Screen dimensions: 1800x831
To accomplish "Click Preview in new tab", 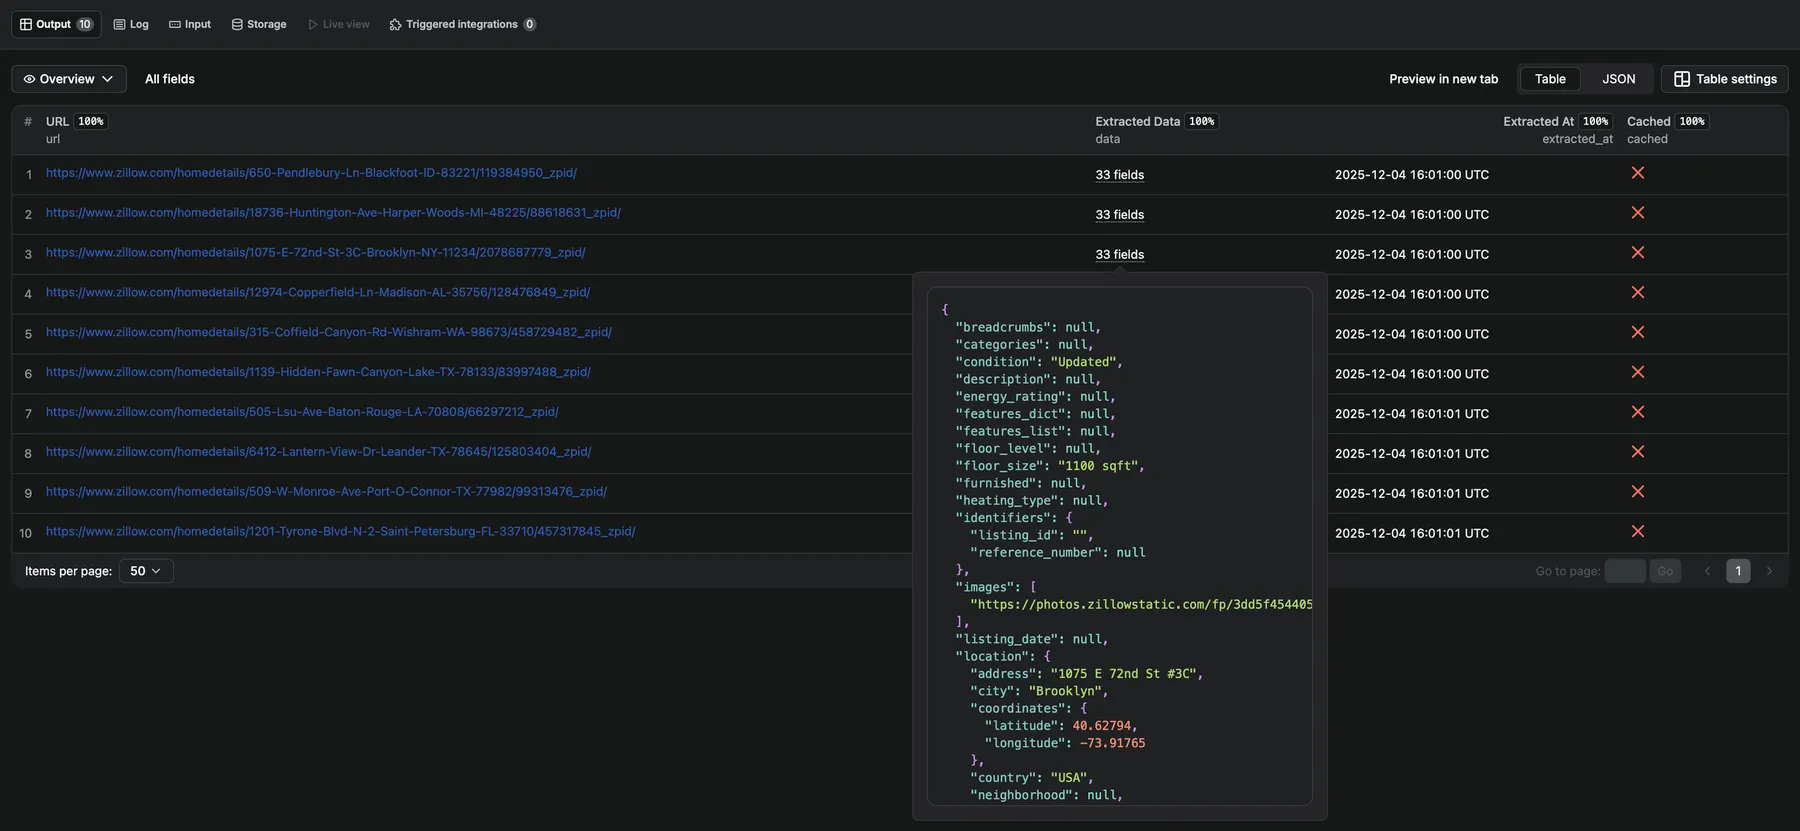I will [1443, 79].
